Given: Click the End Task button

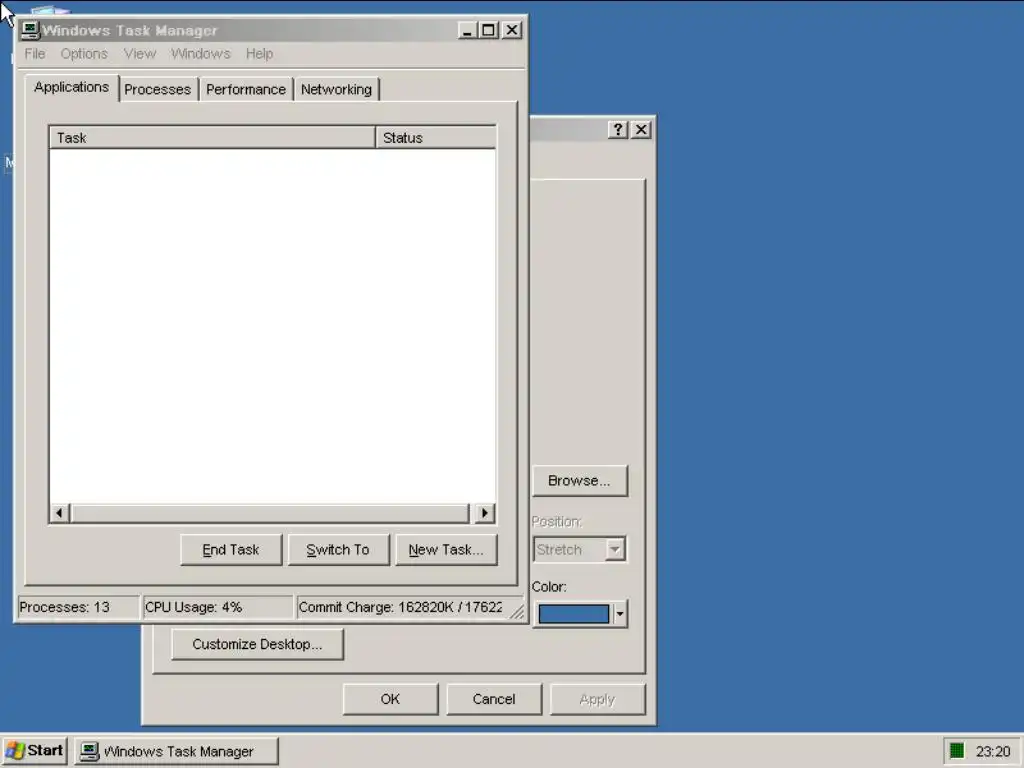Looking at the screenshot, I should tap(231, 550).
